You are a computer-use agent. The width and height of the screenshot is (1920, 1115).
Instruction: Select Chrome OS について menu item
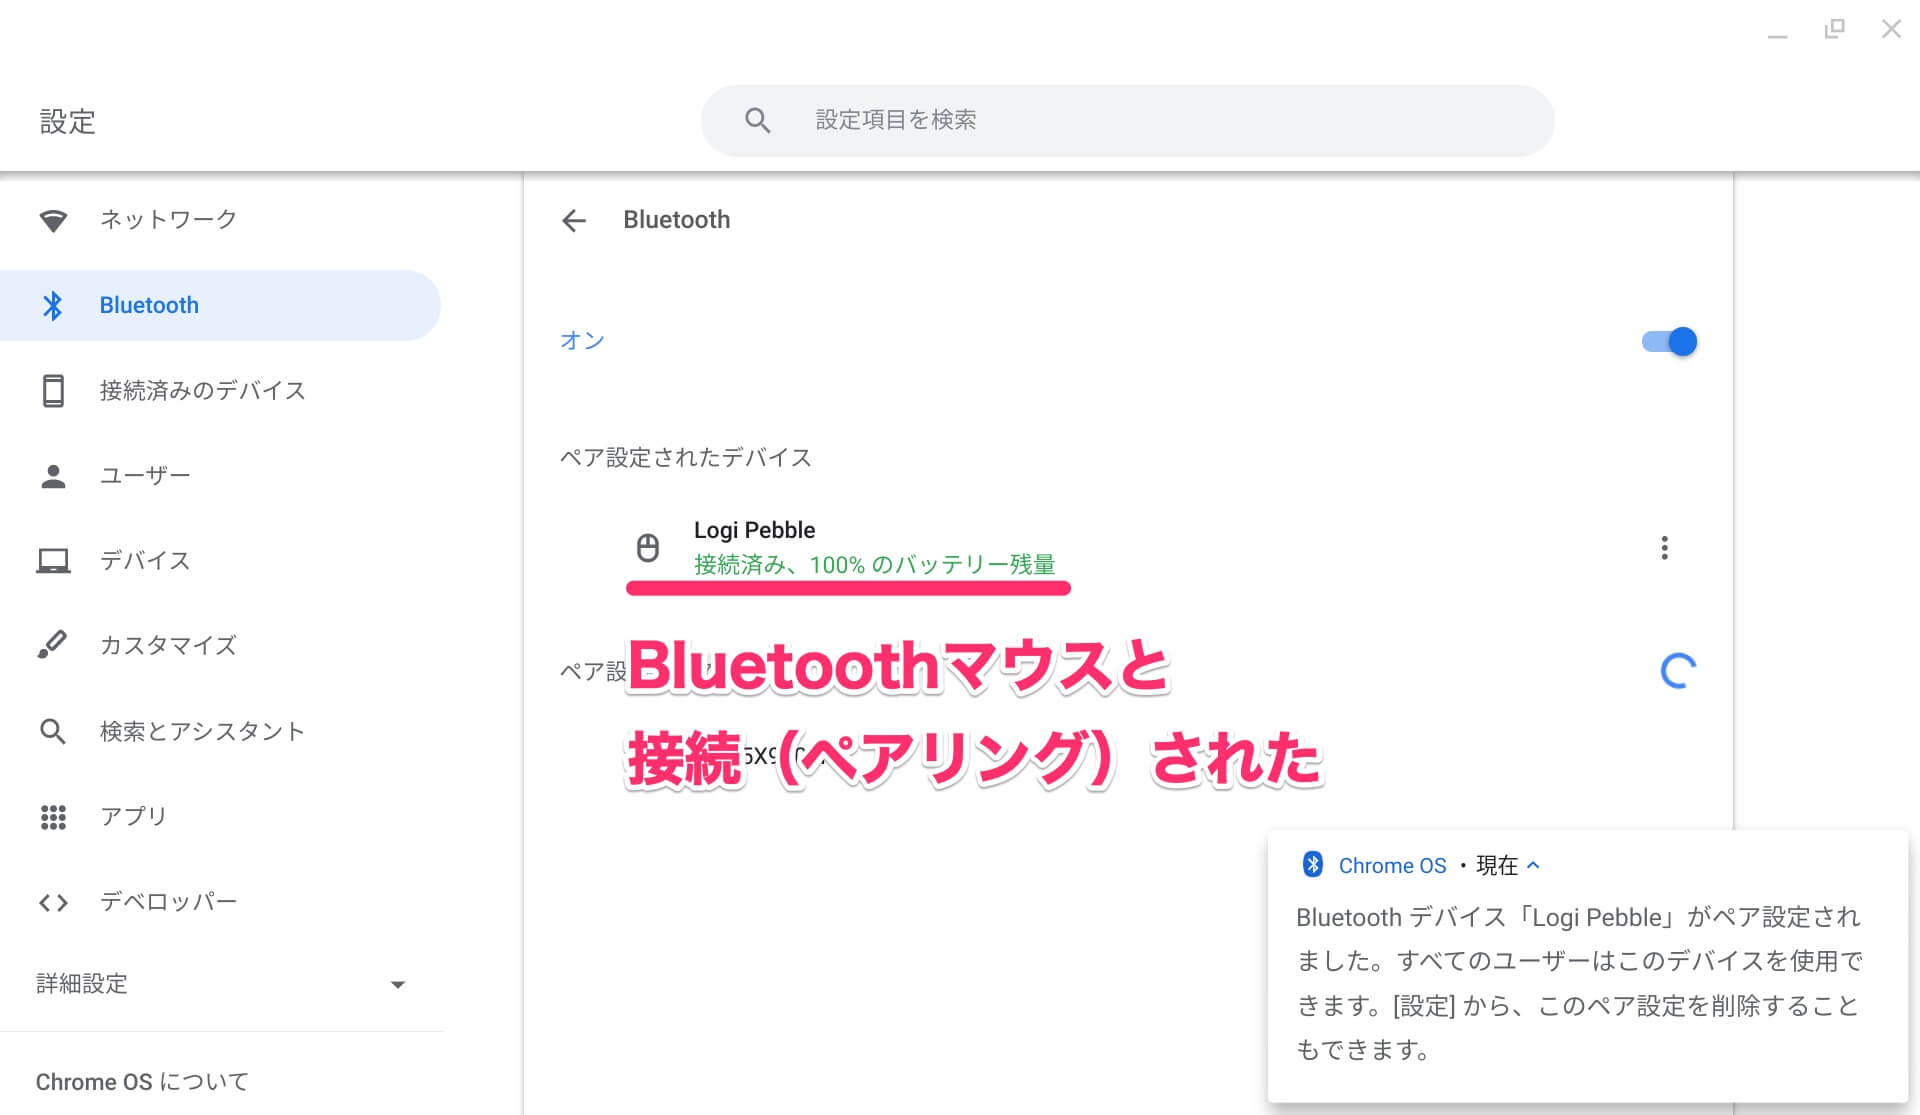pyautogui.click(x=151, y=1082)
